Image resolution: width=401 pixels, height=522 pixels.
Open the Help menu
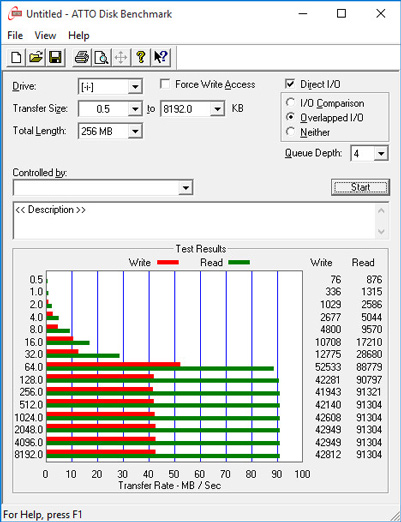click(79, 35)
